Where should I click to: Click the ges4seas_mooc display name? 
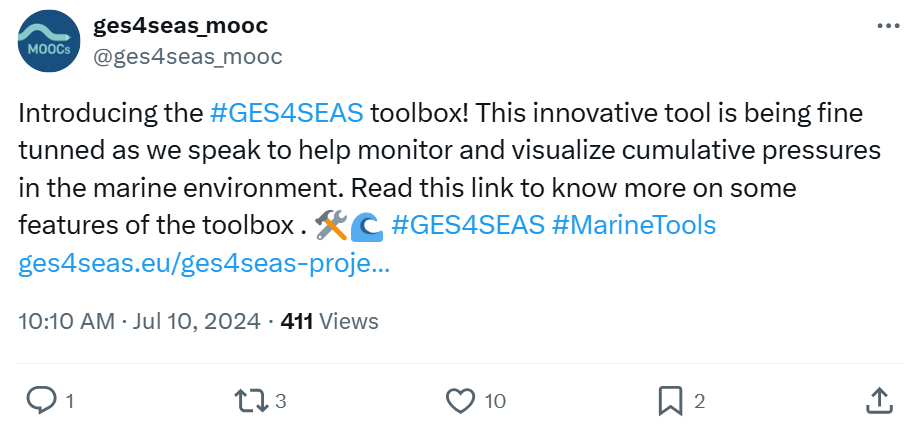tap(181, 25)
